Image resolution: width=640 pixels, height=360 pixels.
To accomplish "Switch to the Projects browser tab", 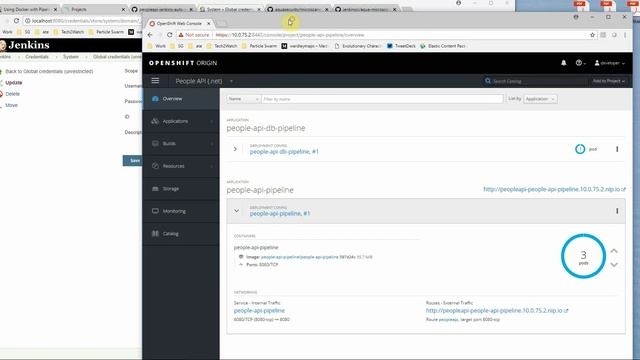I will point(94,9).
